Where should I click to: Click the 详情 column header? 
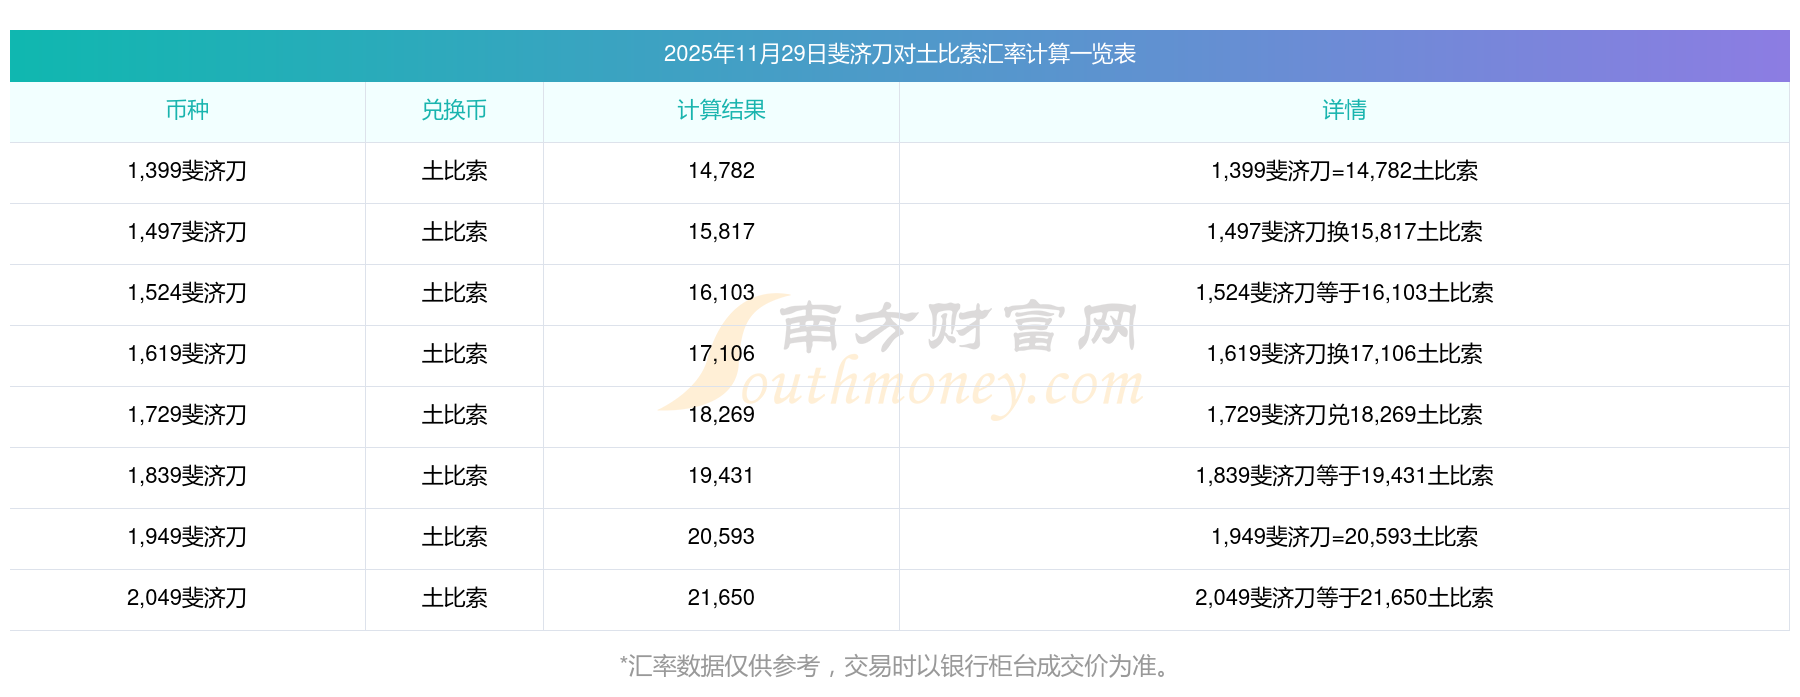point(1344,110)
